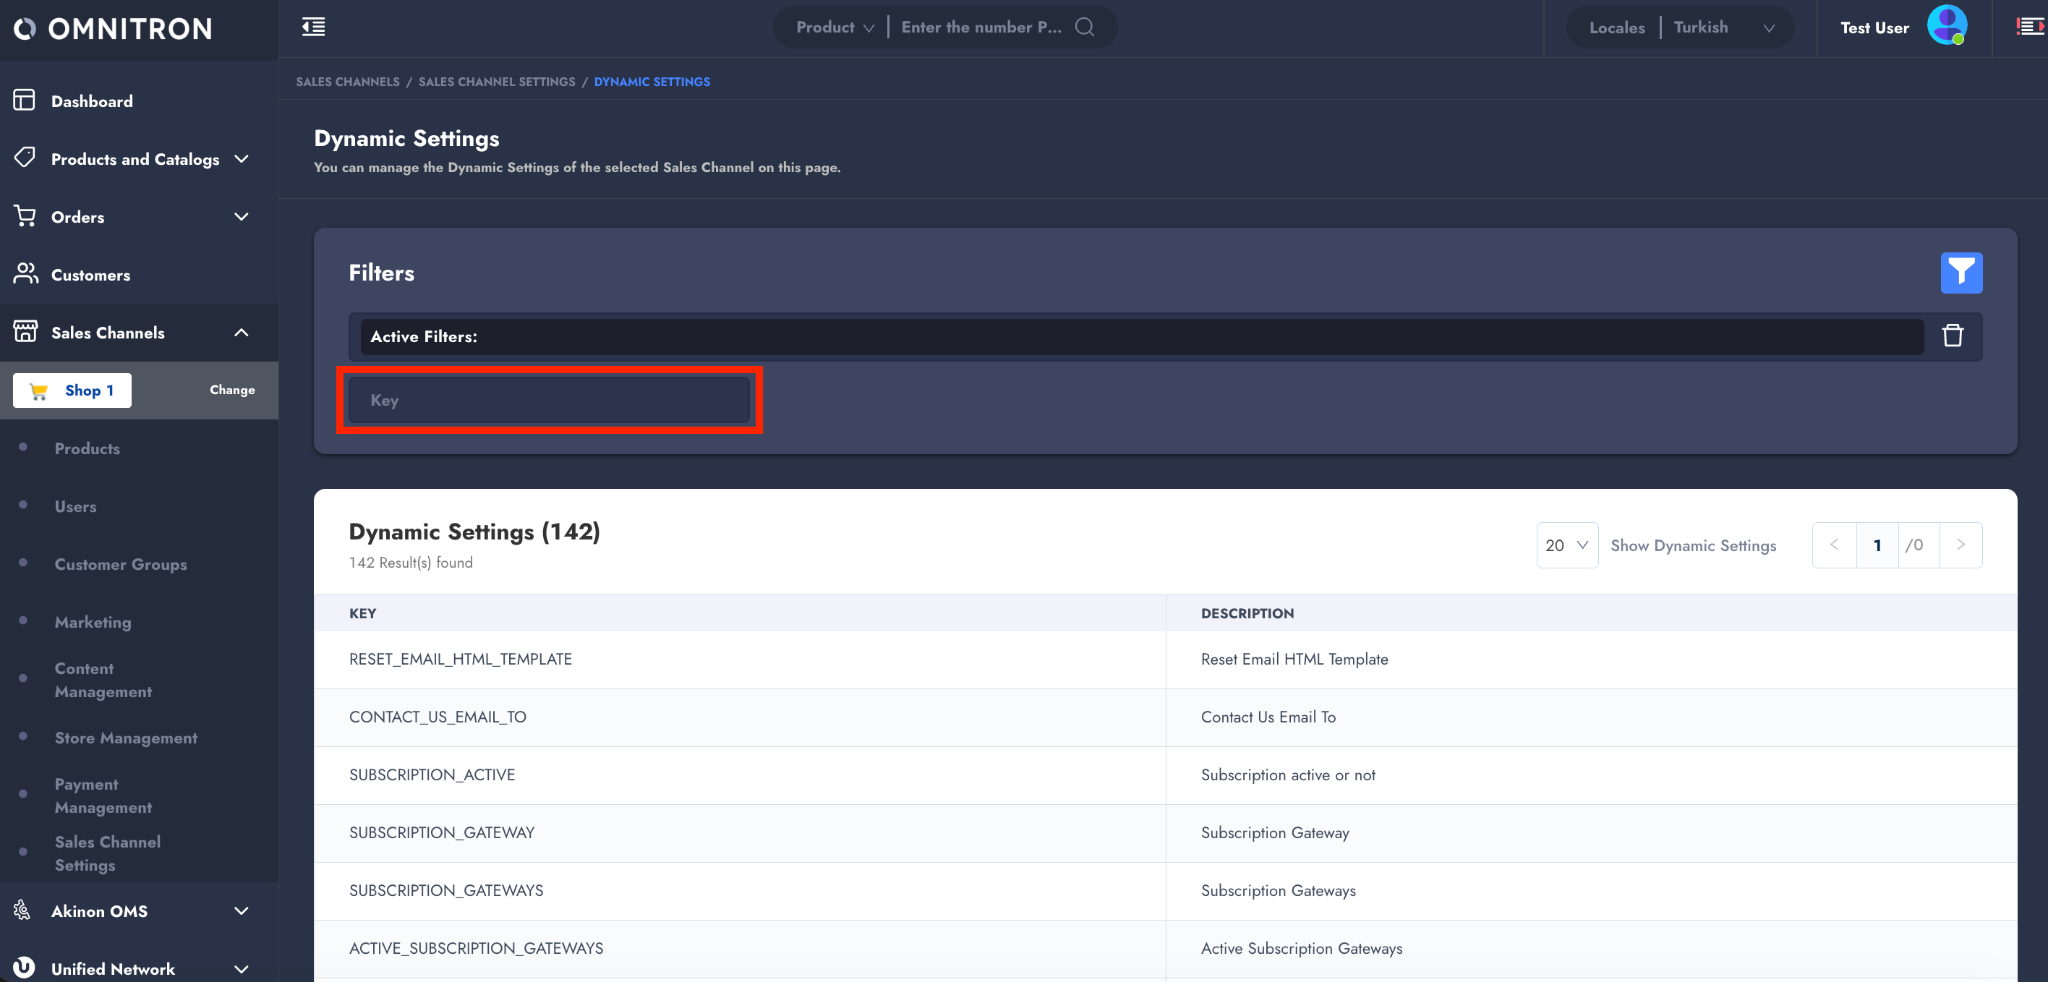Click the page number input box
This screenshot has width=2048, height=982.
[x=1877, y=545]
